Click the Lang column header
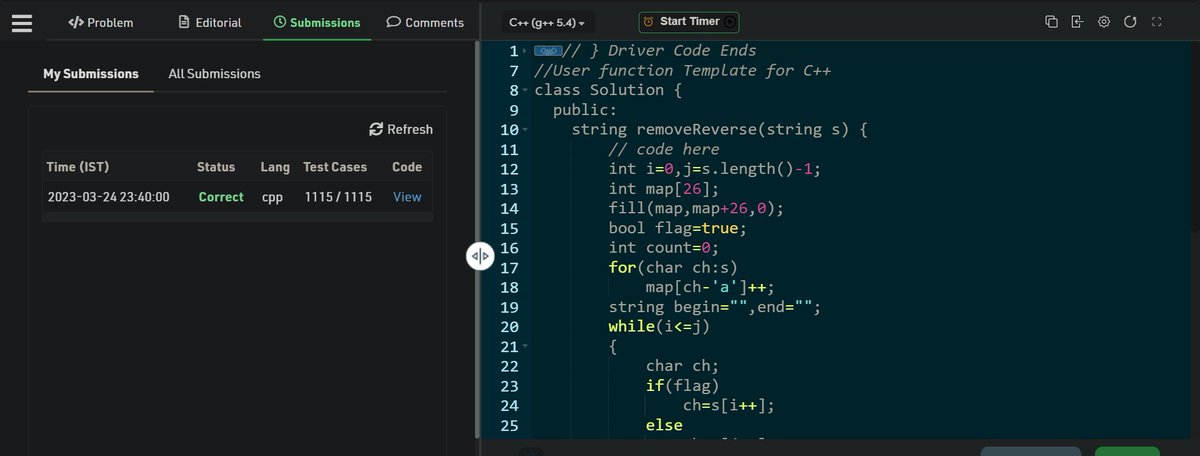The width and height of the screenshot is (1200, 456). (275, 167)
